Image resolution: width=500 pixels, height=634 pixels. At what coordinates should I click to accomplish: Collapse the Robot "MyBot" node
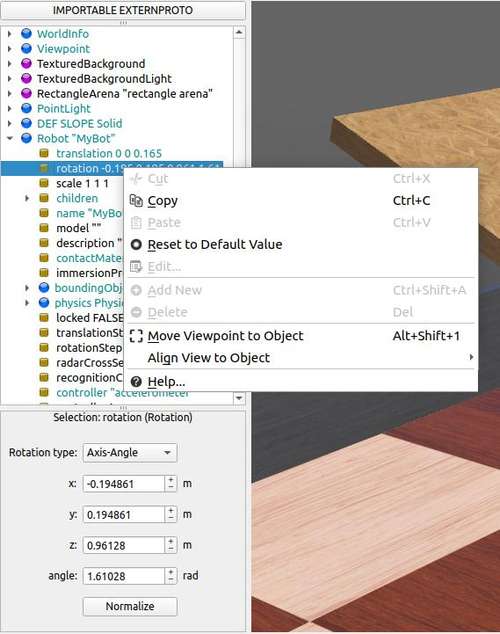click(9, 138)
